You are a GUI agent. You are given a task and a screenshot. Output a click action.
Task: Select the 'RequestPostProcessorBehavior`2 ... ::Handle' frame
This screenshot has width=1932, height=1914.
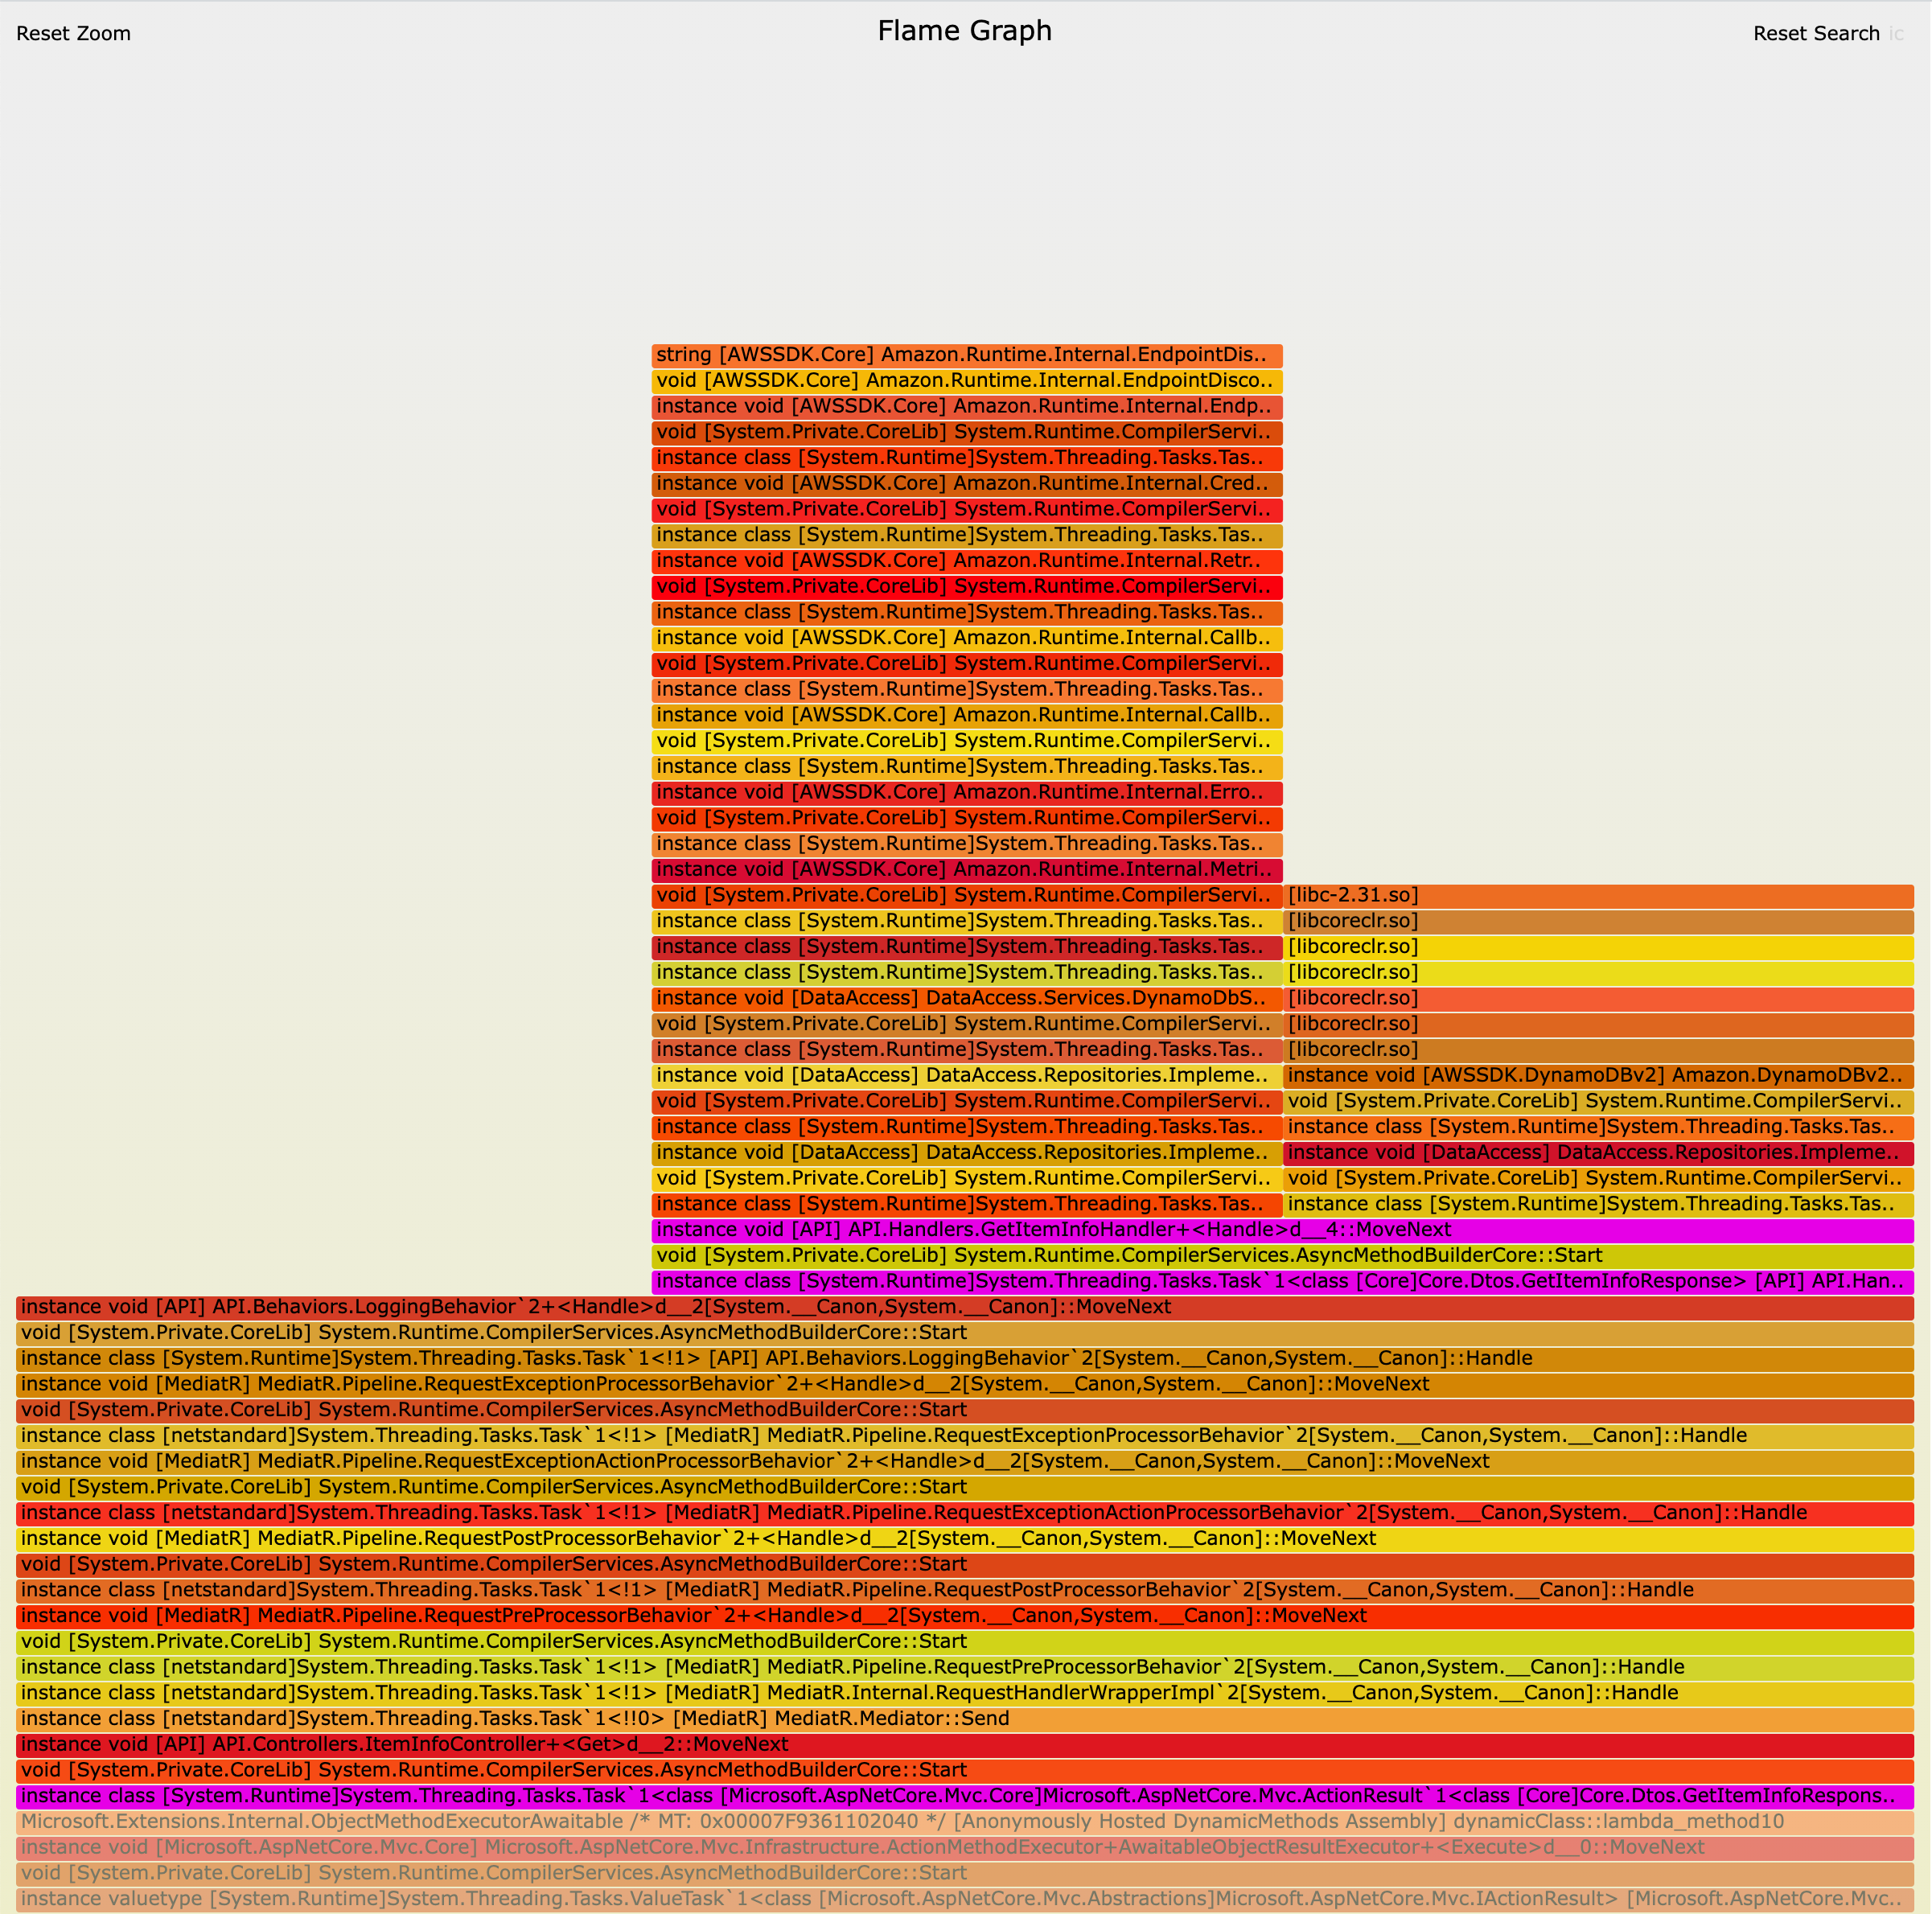pos(965,1591)
